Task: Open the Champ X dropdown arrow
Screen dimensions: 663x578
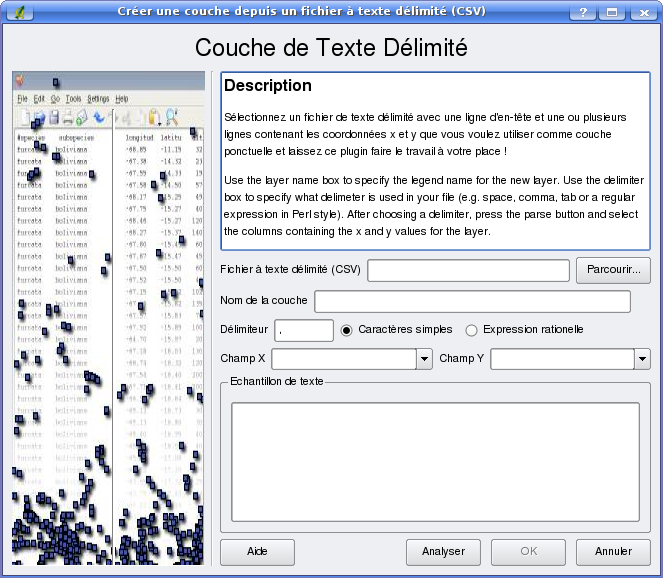Action: point(424,359)
